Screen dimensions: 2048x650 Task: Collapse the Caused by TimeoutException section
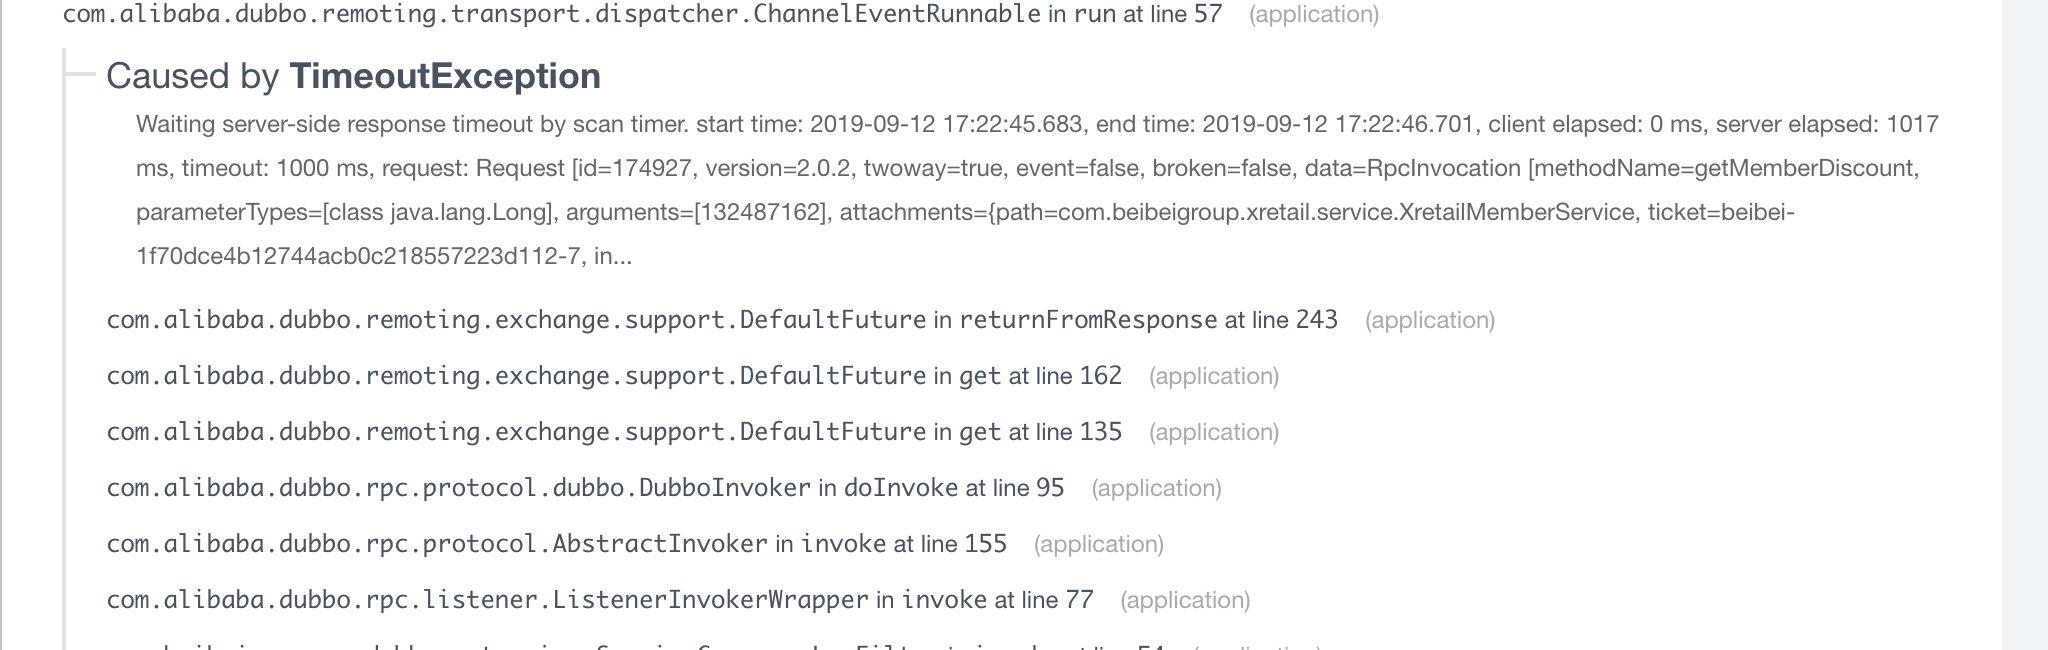[x=353, y=76]
